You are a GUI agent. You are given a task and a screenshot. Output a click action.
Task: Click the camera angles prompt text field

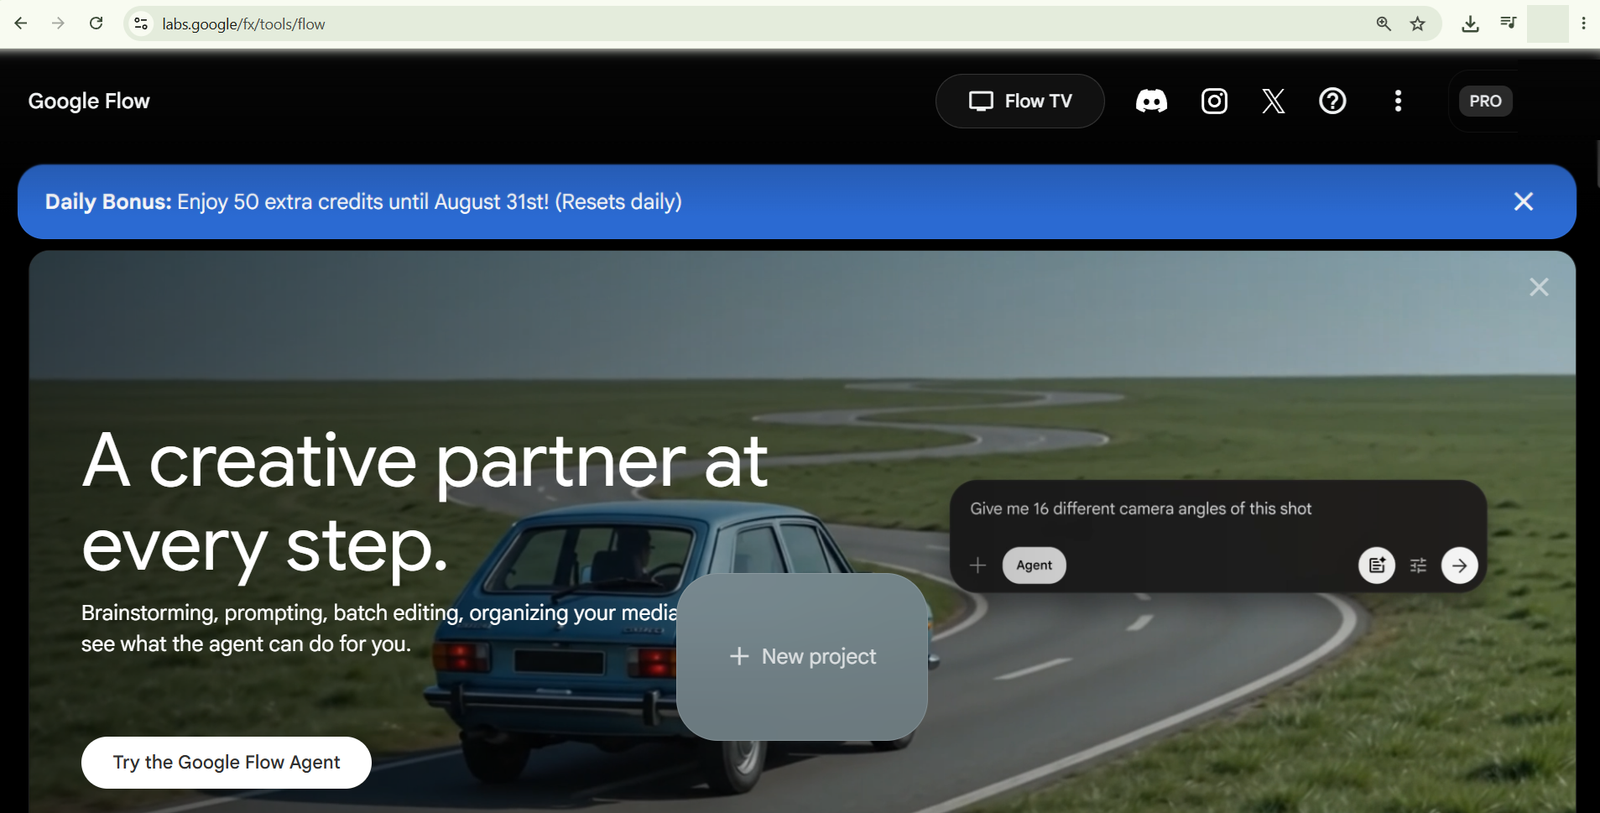[x=1141, y=509]
